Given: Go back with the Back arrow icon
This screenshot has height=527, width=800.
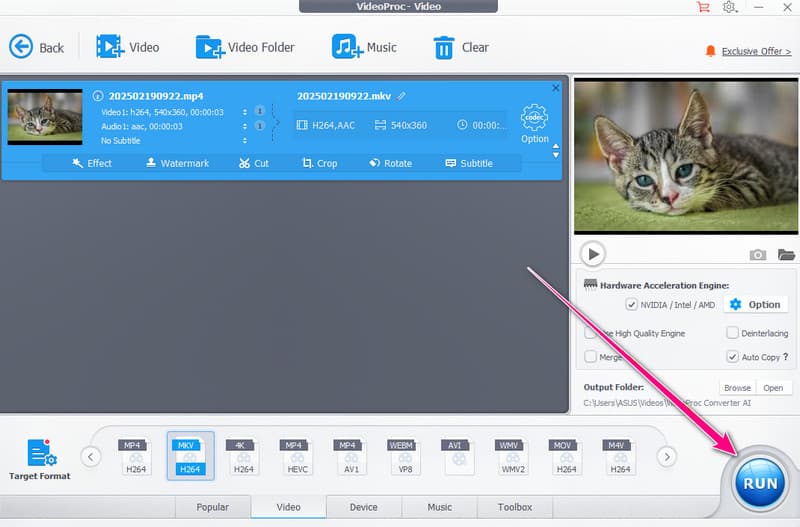Looking at the screenshot, I should (21, 47).
